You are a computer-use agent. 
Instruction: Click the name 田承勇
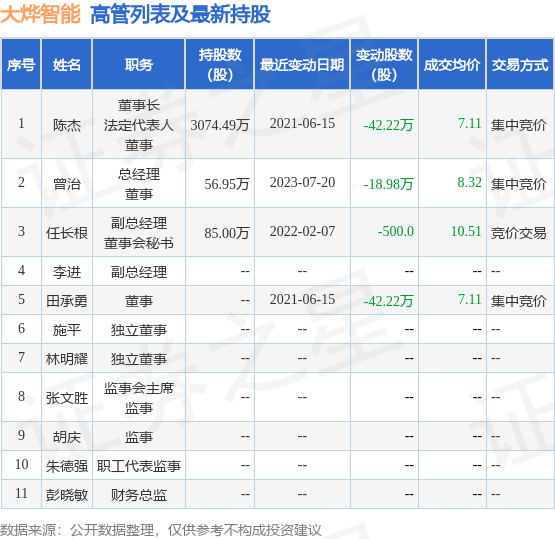coord(67,301)
